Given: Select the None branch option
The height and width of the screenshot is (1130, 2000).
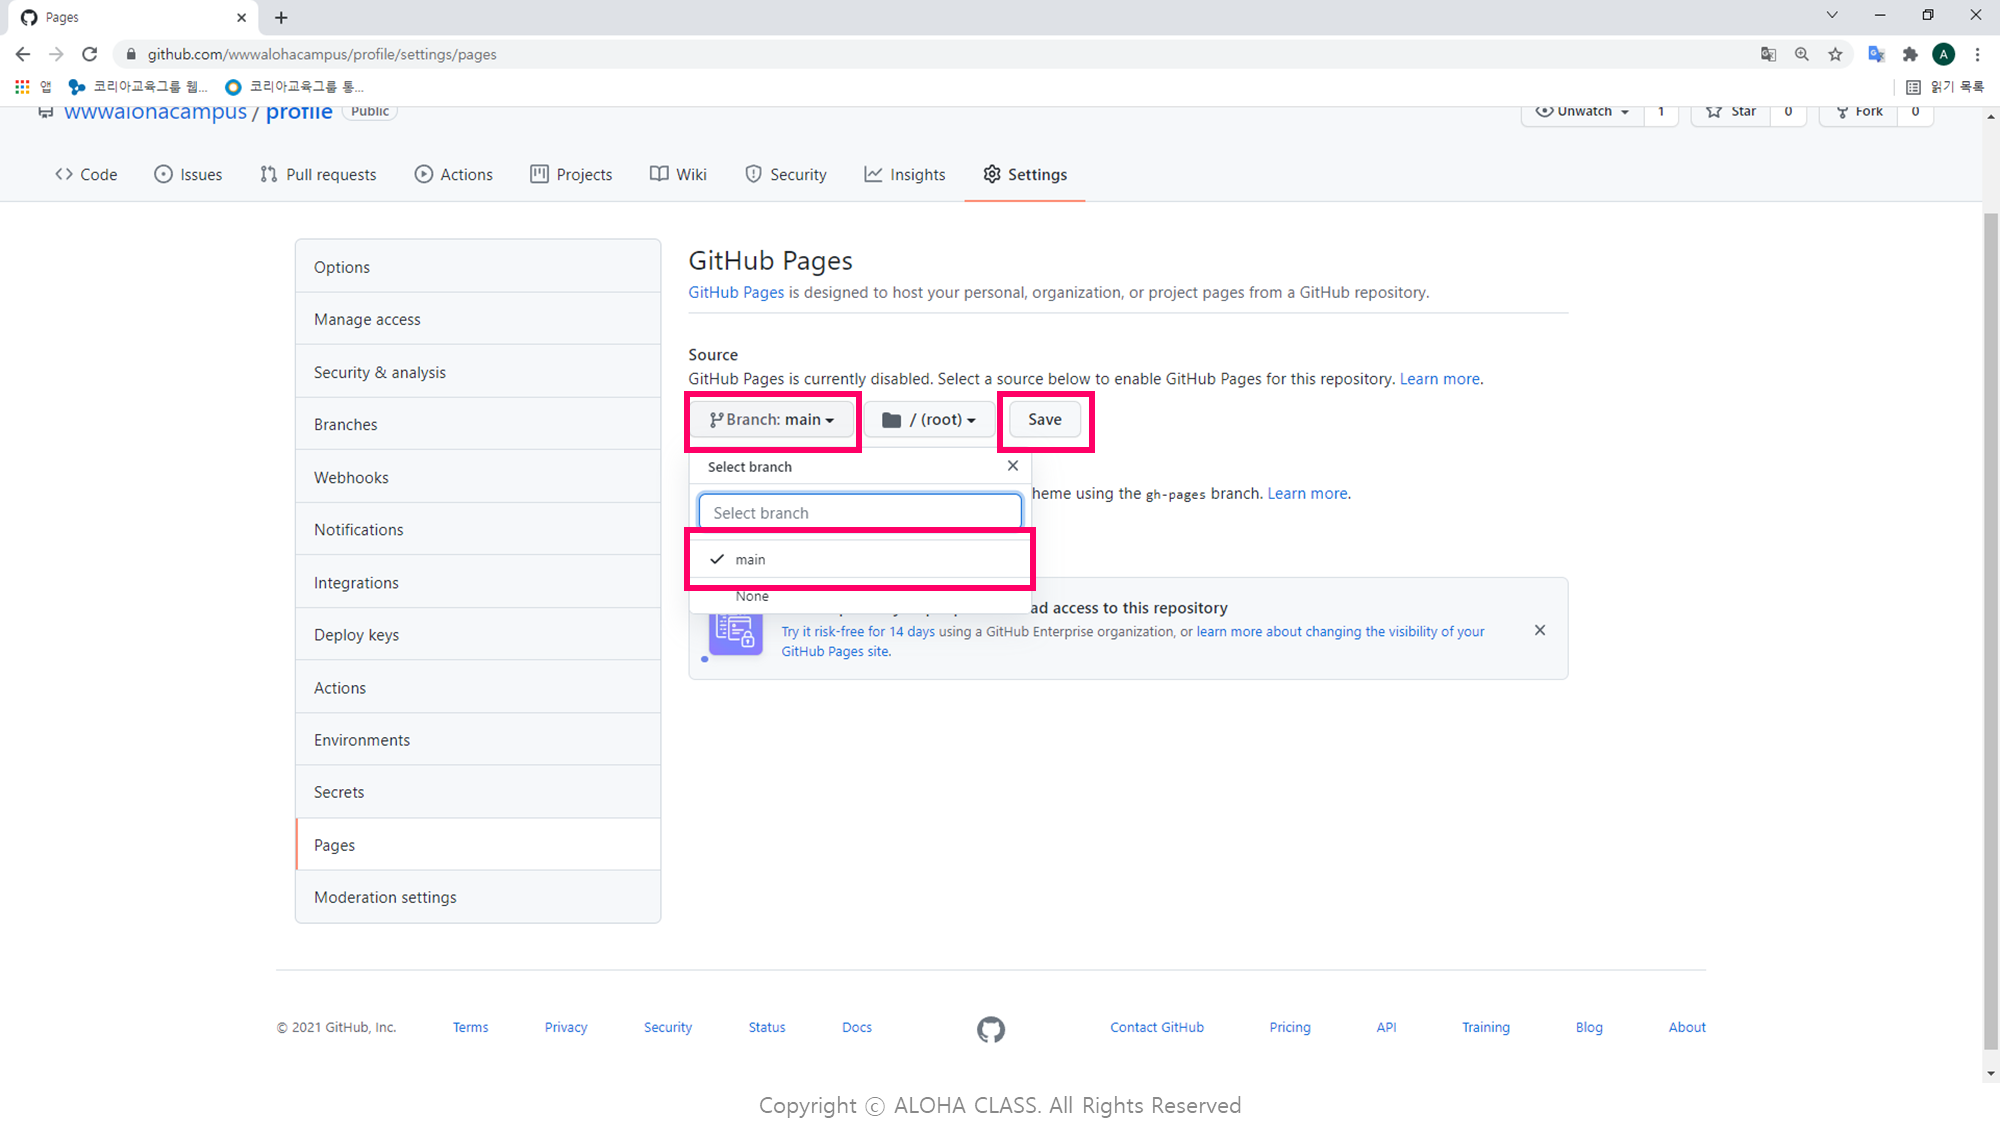Looking at the screenshot, I should coord(860,596).
